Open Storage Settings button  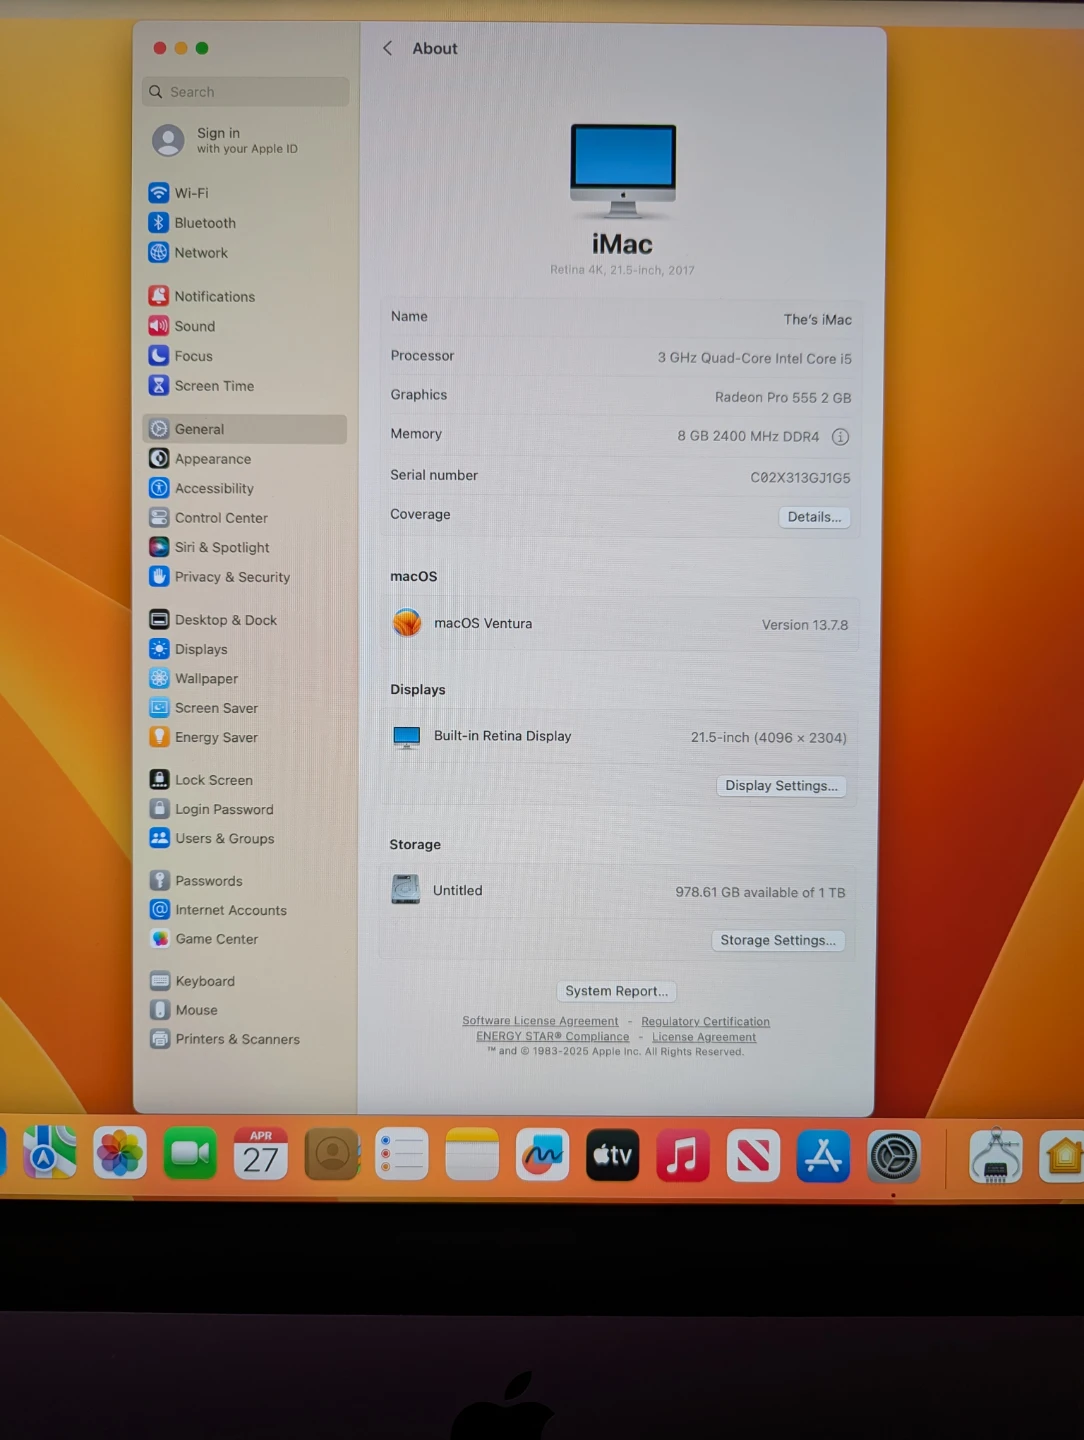click(778, 940)
